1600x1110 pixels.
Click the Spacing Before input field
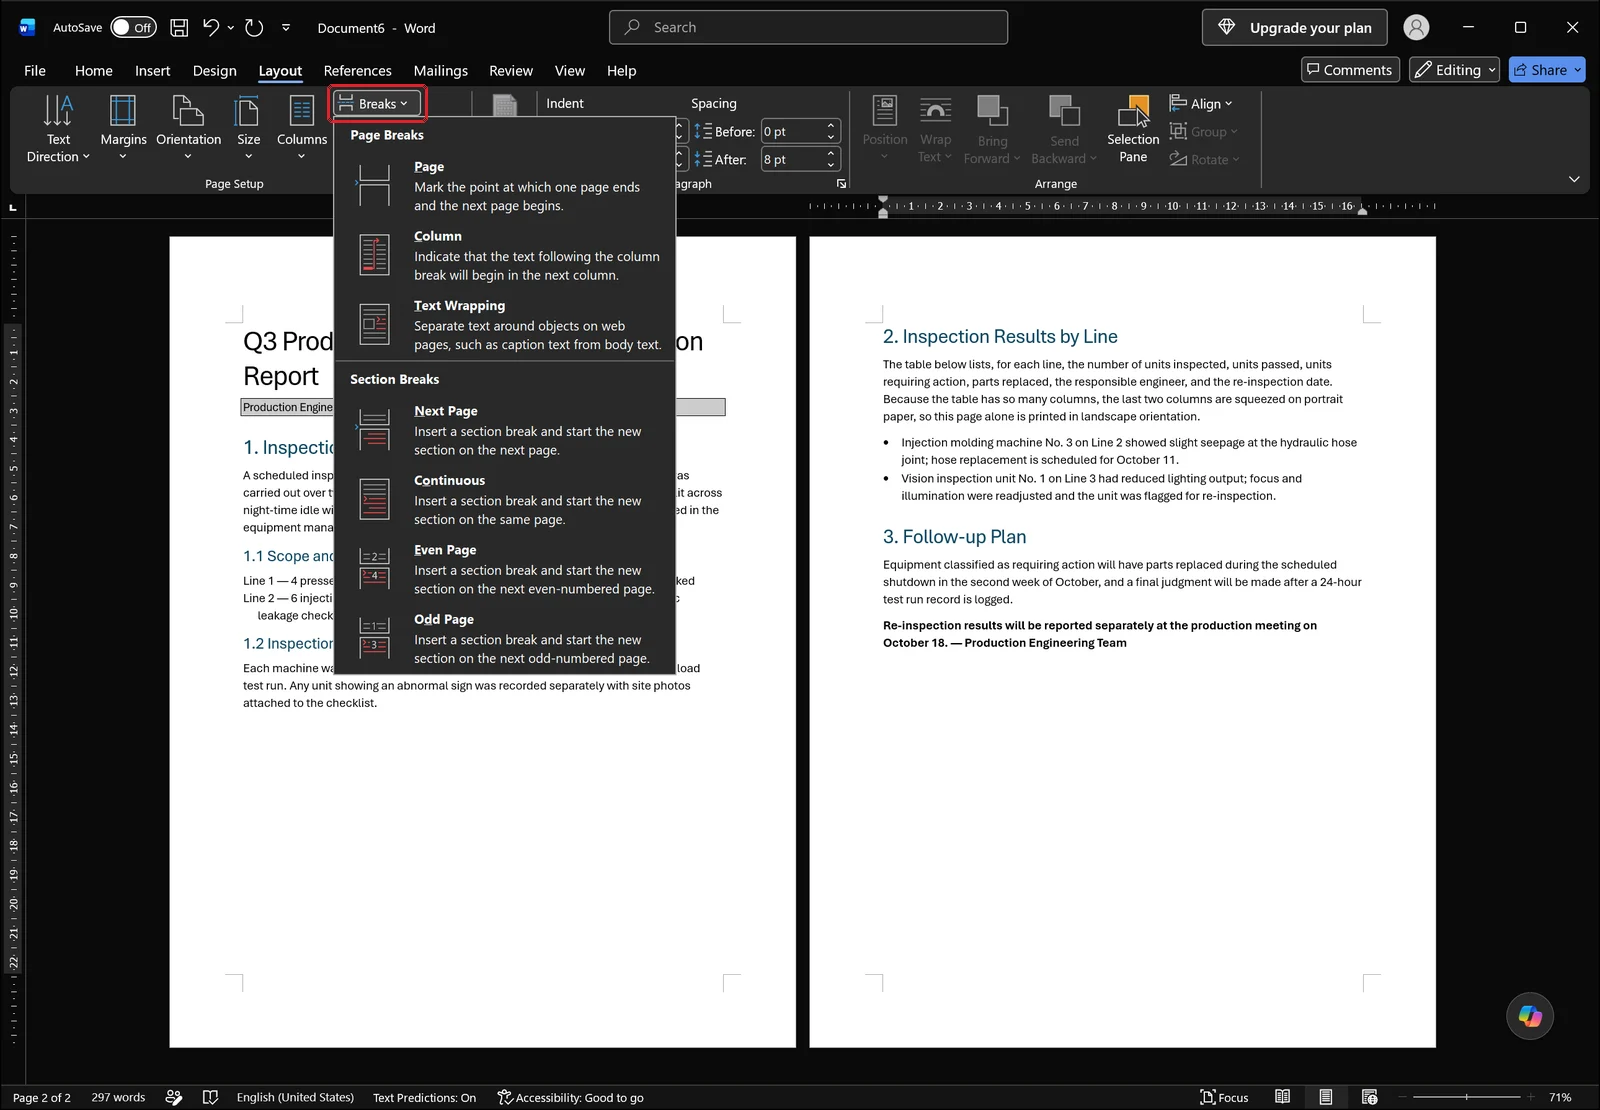click(792, 132)
